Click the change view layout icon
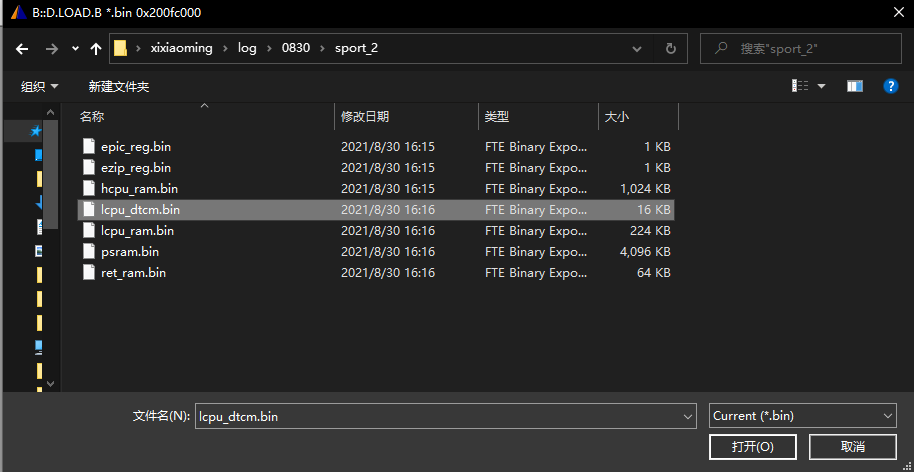The image size is (914, 472). pos(800,87)
